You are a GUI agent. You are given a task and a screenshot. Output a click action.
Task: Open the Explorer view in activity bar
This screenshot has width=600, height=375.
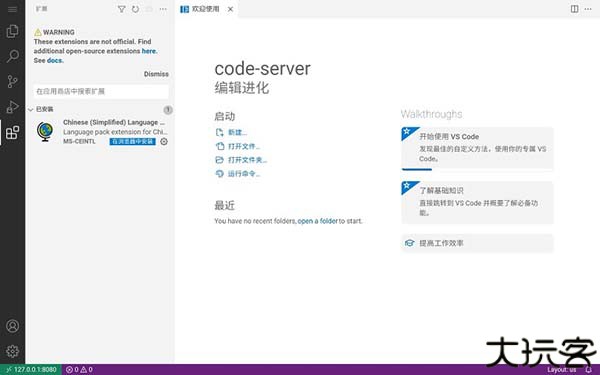pyautogui.click(x=12, y=31)
